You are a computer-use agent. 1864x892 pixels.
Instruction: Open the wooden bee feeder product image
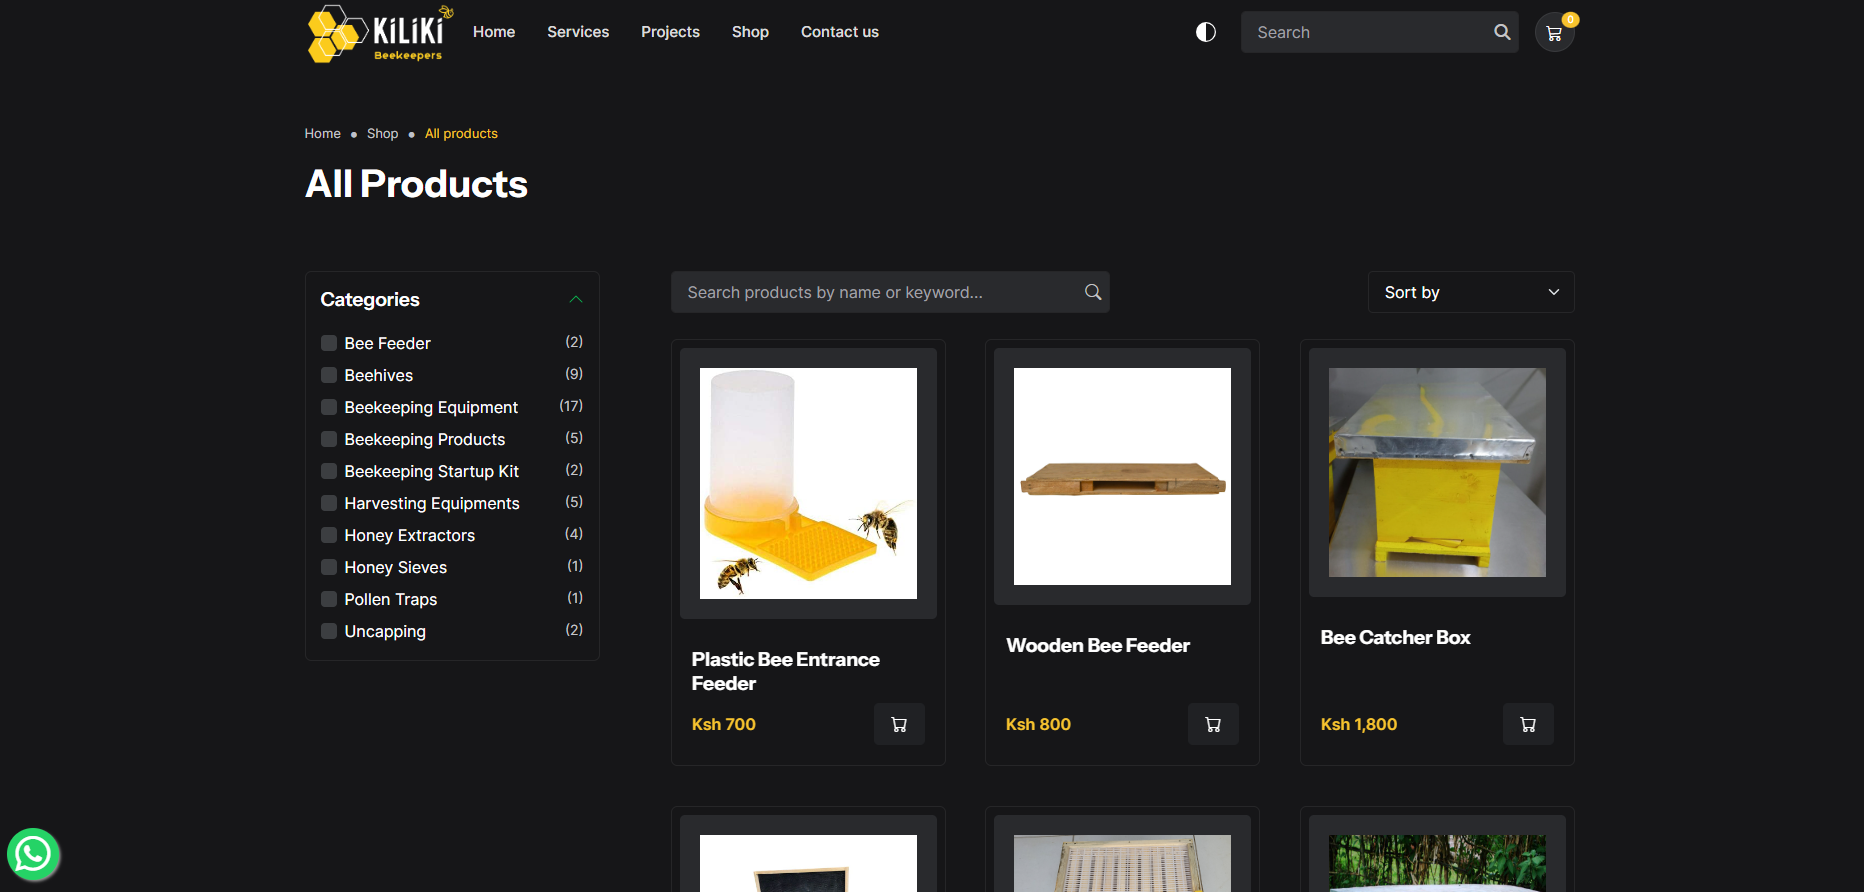(x=1122, y=476)
